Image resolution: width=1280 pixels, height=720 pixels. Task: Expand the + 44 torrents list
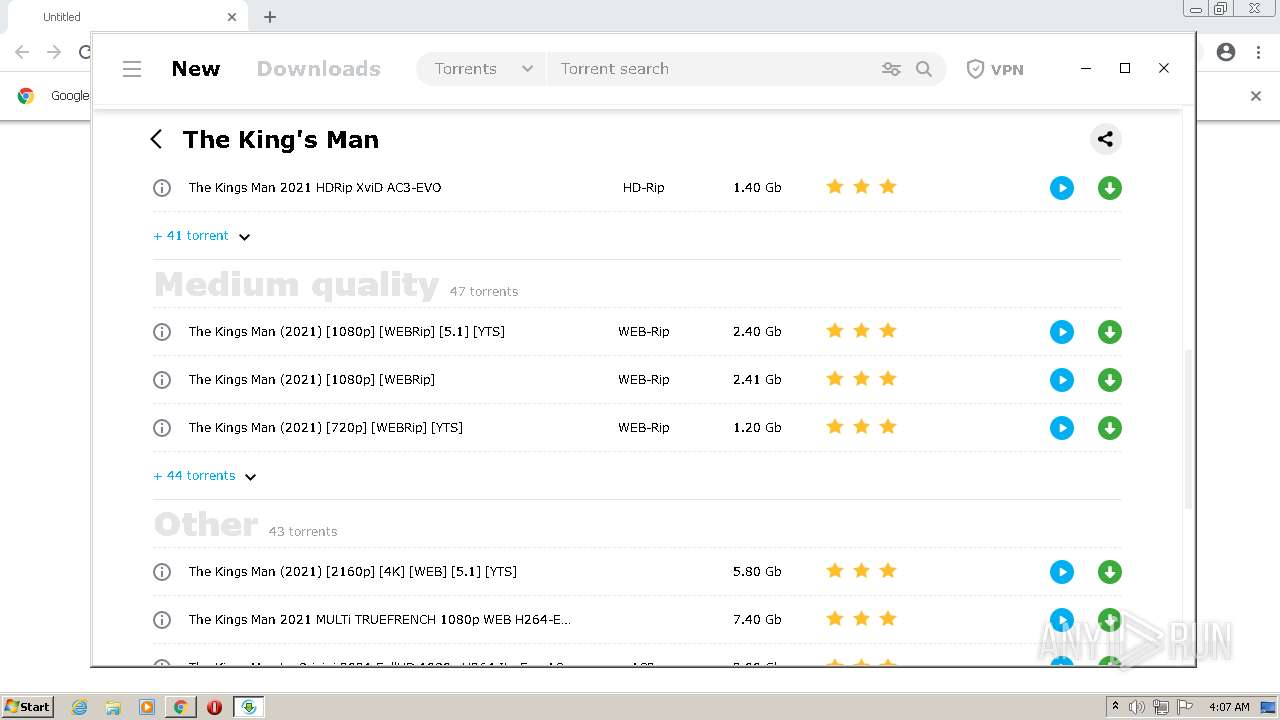[x=205, y=476]
